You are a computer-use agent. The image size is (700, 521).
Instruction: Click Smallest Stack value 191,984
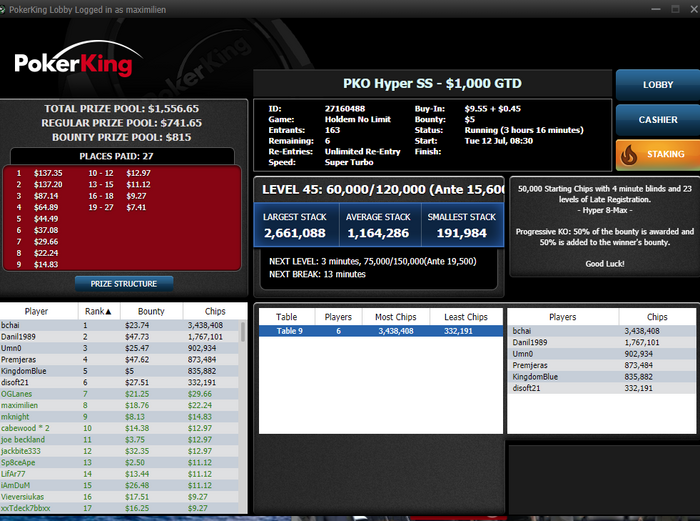462,233
